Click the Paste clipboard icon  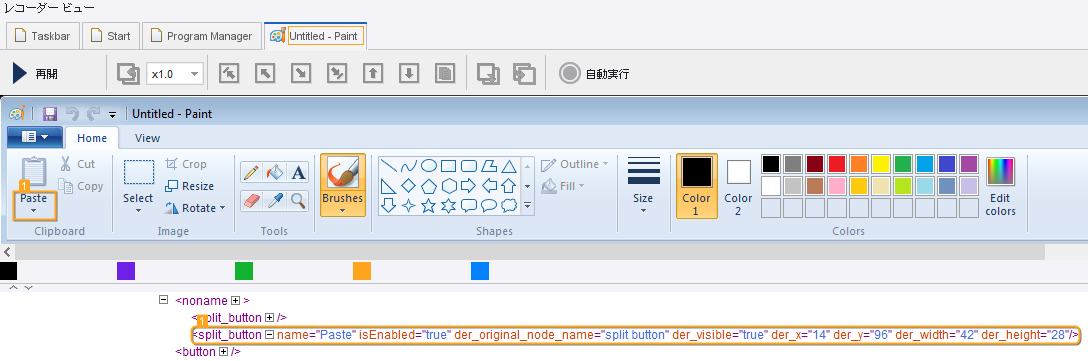click(33, 171)
